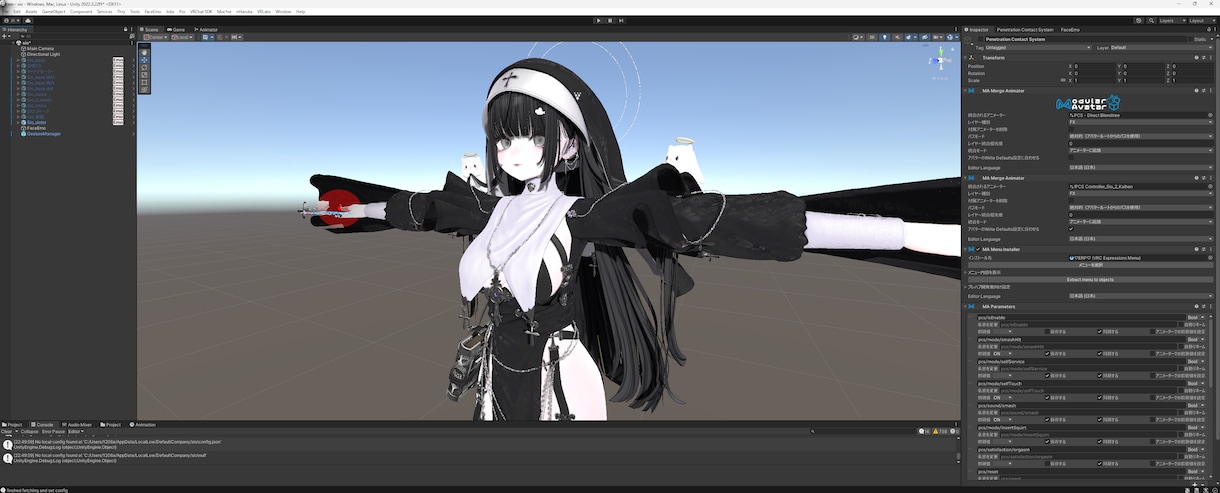Open Transform component help icon

(x=1197, y=57)
